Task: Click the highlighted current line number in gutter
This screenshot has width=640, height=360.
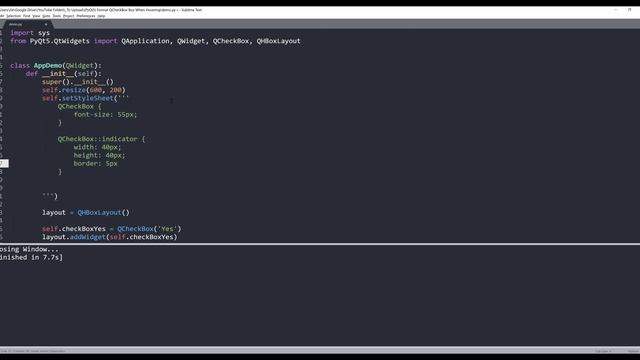Action: pyautogui.click(x=4, y=163)
